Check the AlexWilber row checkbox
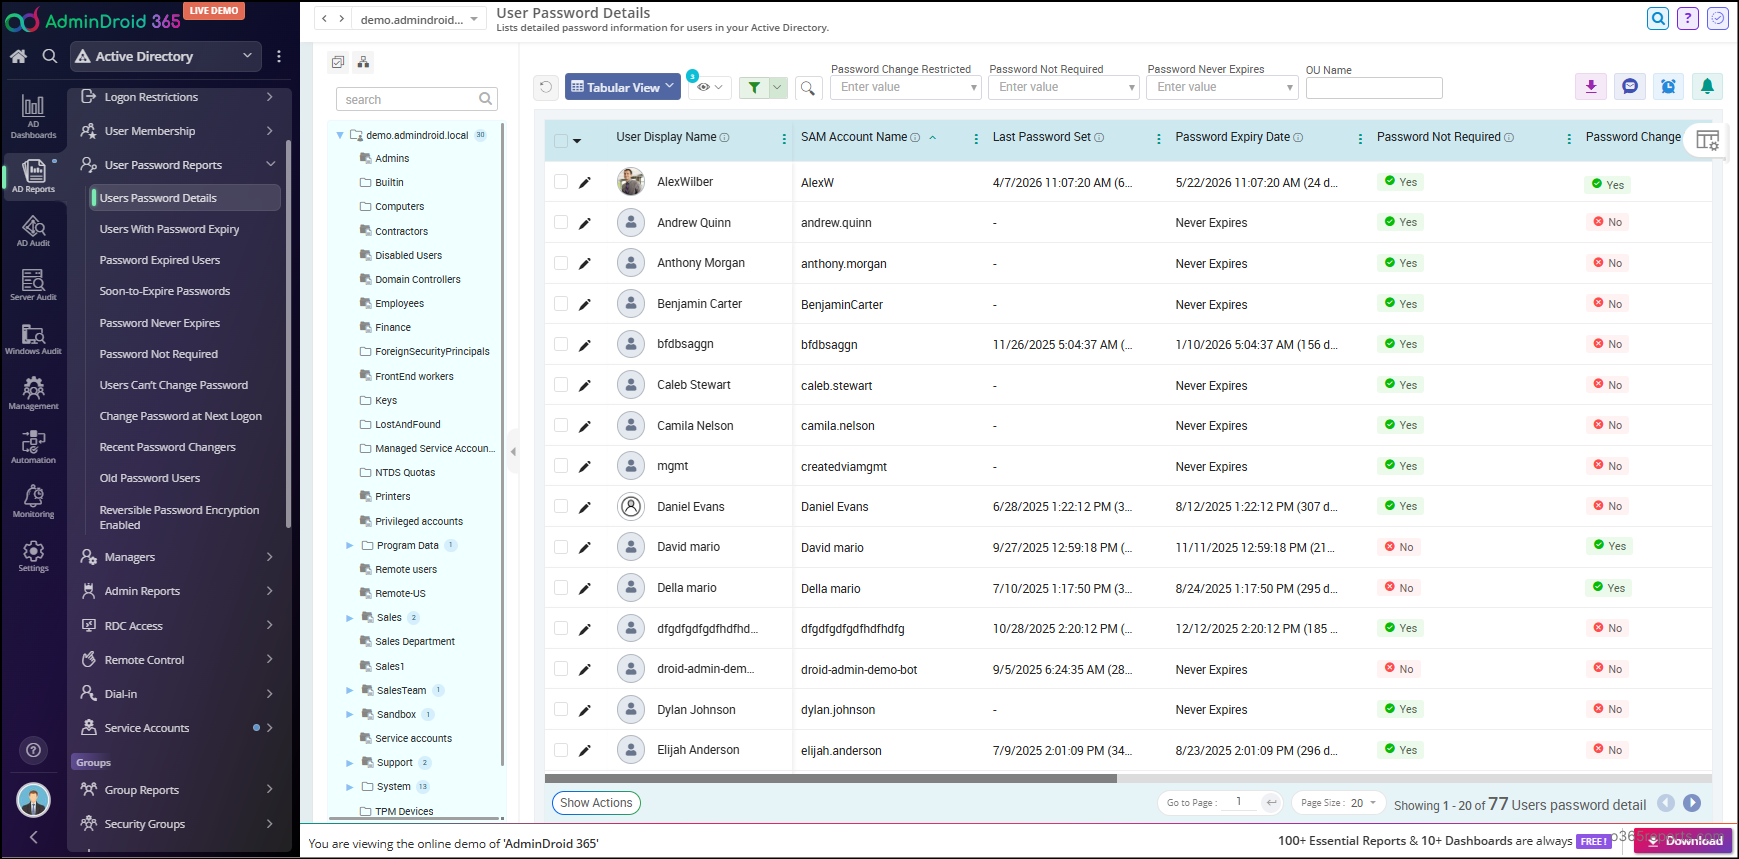1739x859 pixels. pyautogui.click(x=561, y=182)
